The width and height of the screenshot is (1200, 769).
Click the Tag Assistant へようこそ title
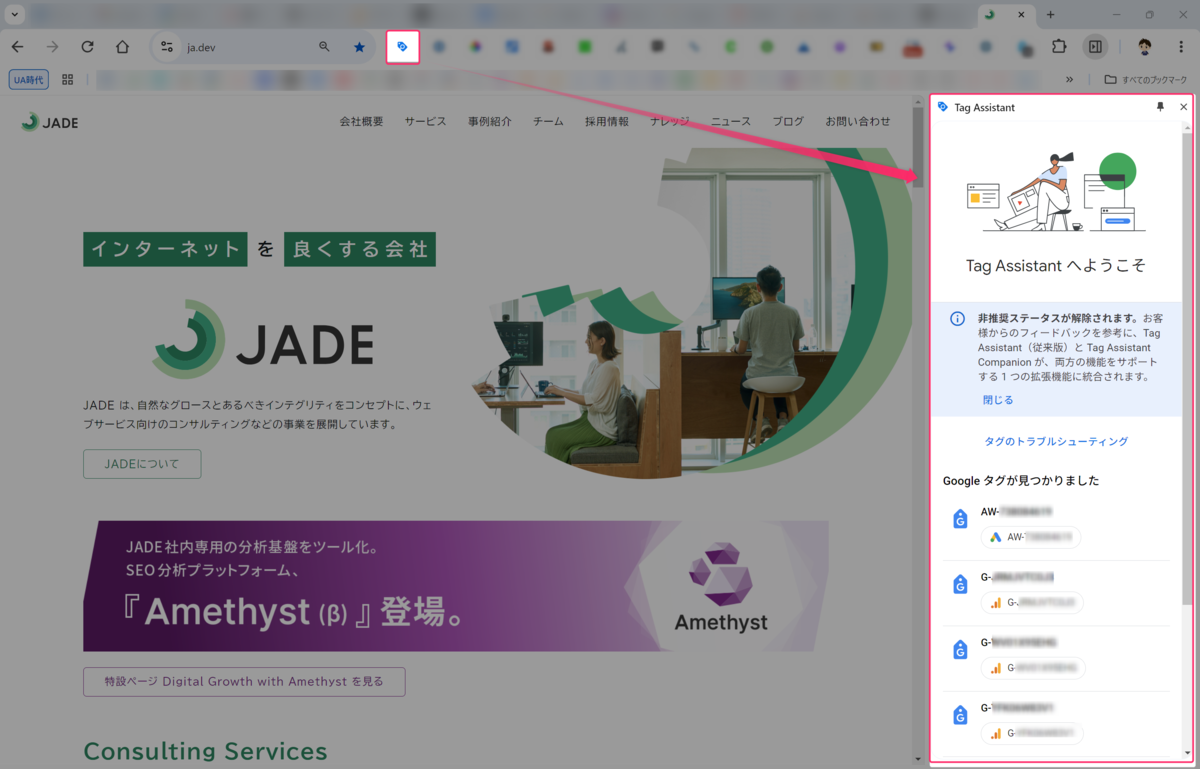[1056, 266]
